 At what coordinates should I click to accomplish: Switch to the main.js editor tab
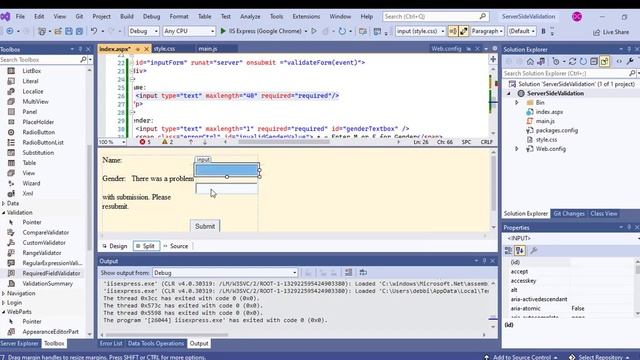point(208,49)
